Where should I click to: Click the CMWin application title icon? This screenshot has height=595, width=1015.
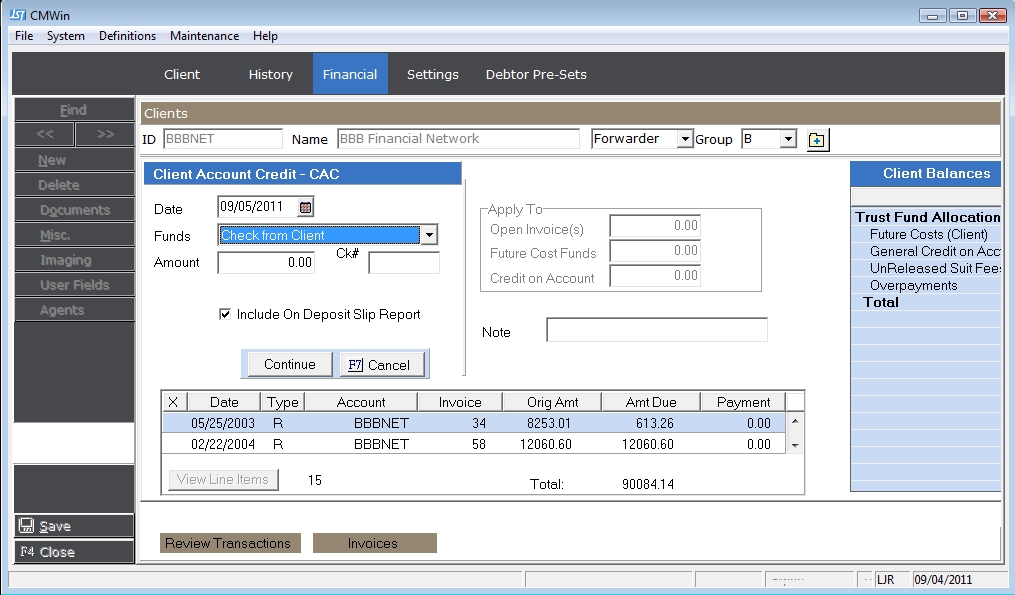point(17,15)
